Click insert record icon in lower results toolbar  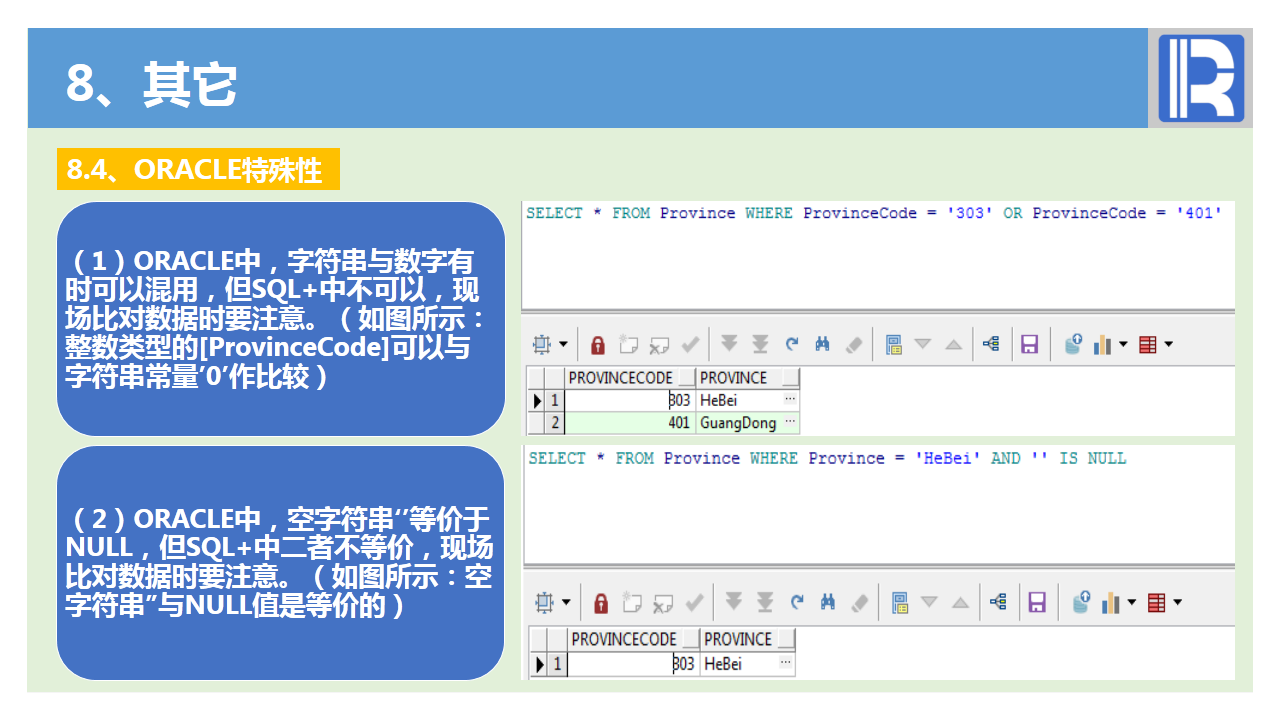[631, 602]
